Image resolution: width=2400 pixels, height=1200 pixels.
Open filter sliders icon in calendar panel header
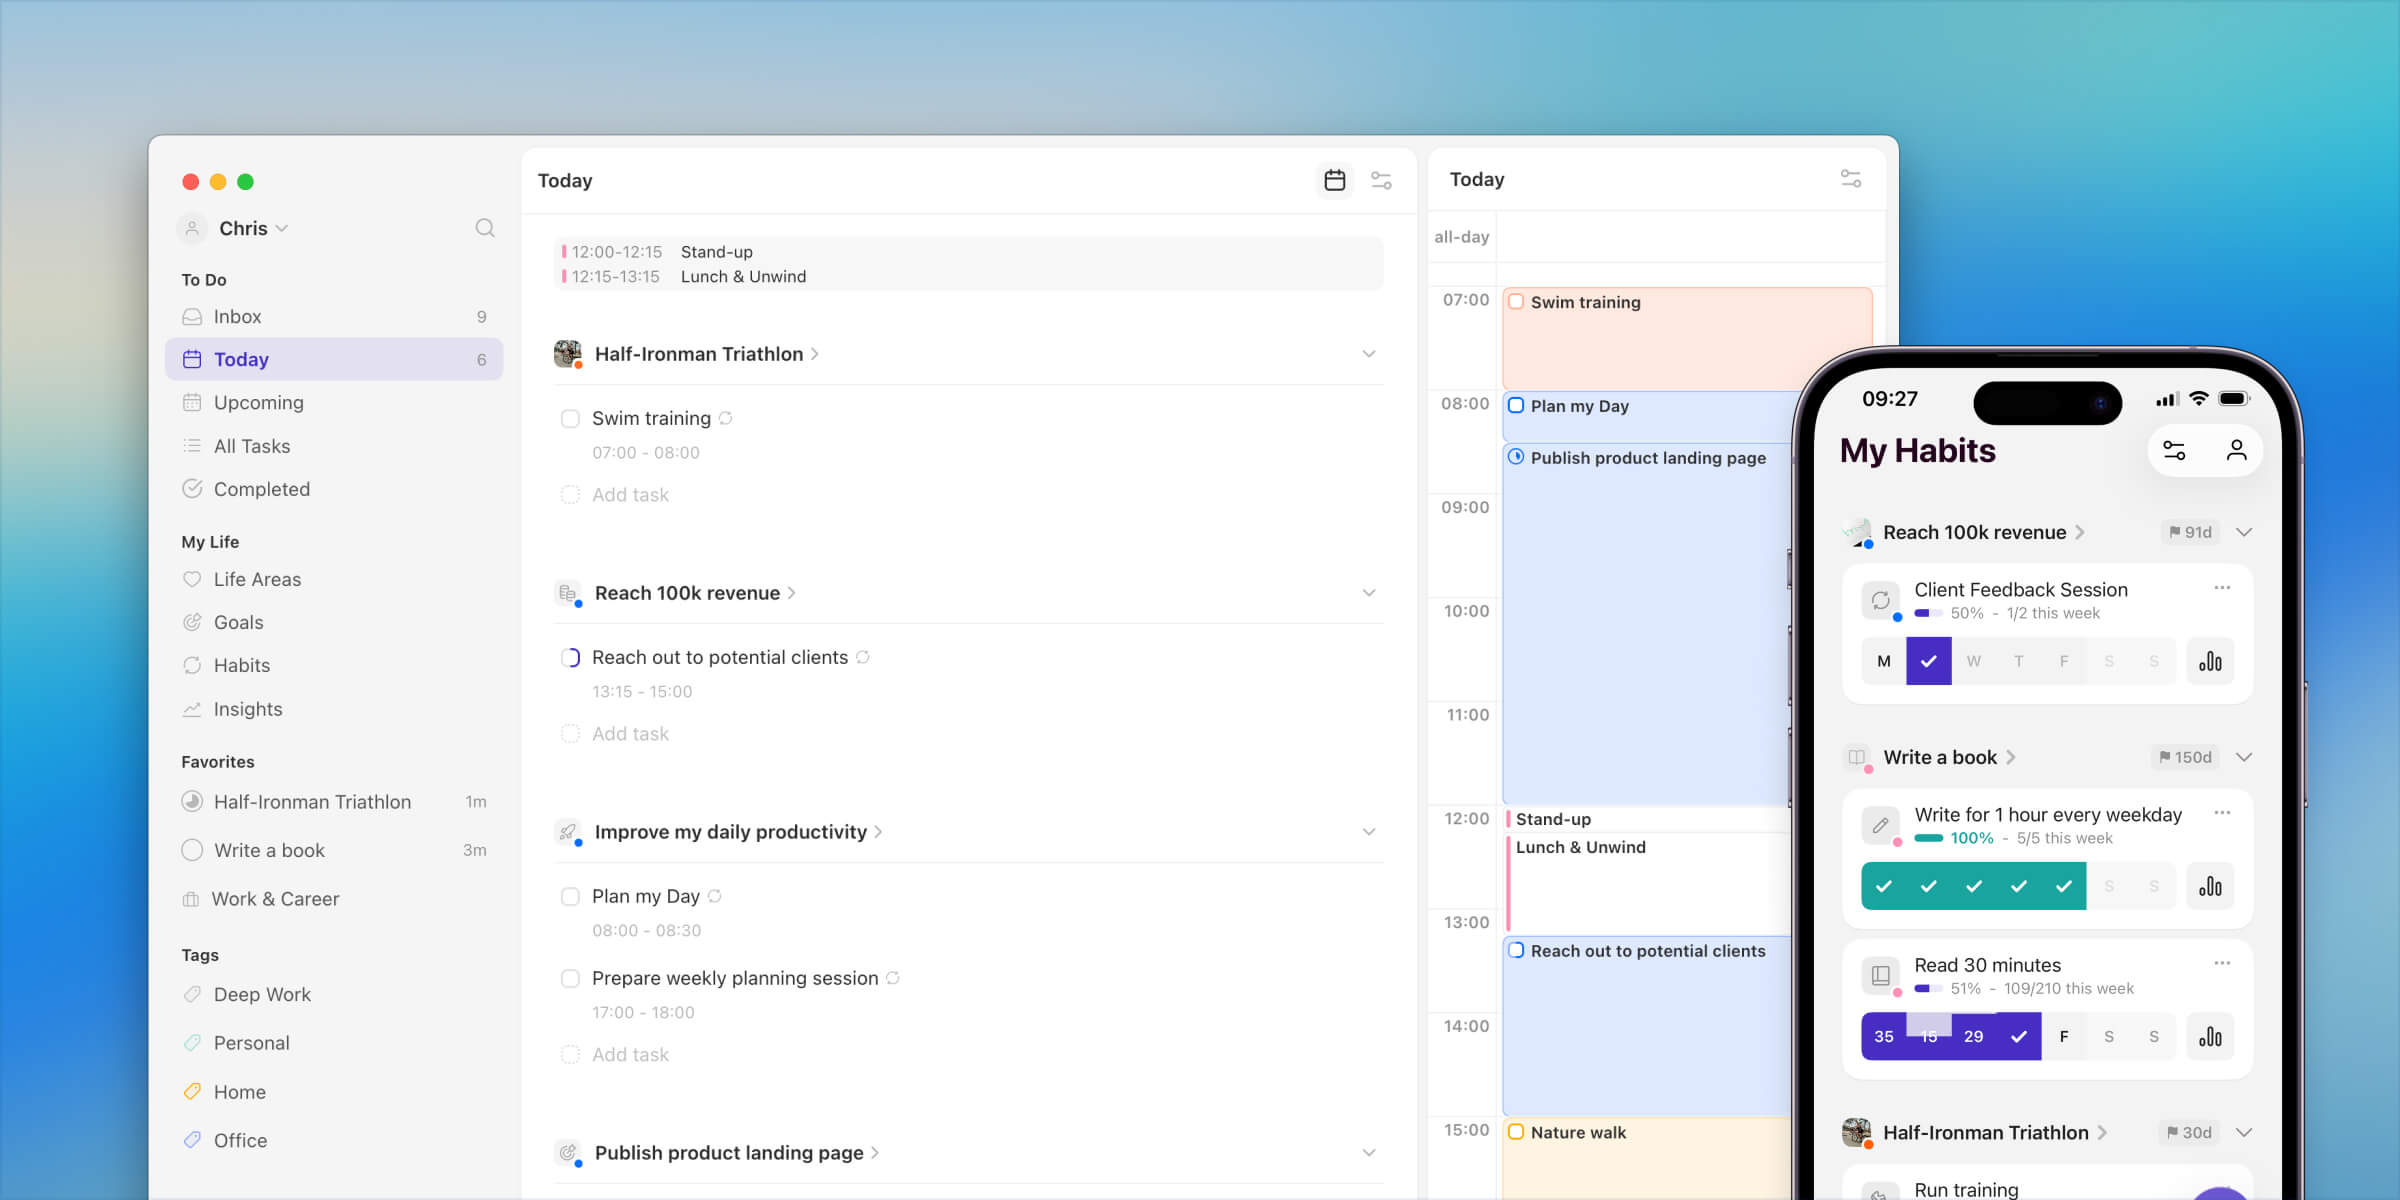[1850, 179]
